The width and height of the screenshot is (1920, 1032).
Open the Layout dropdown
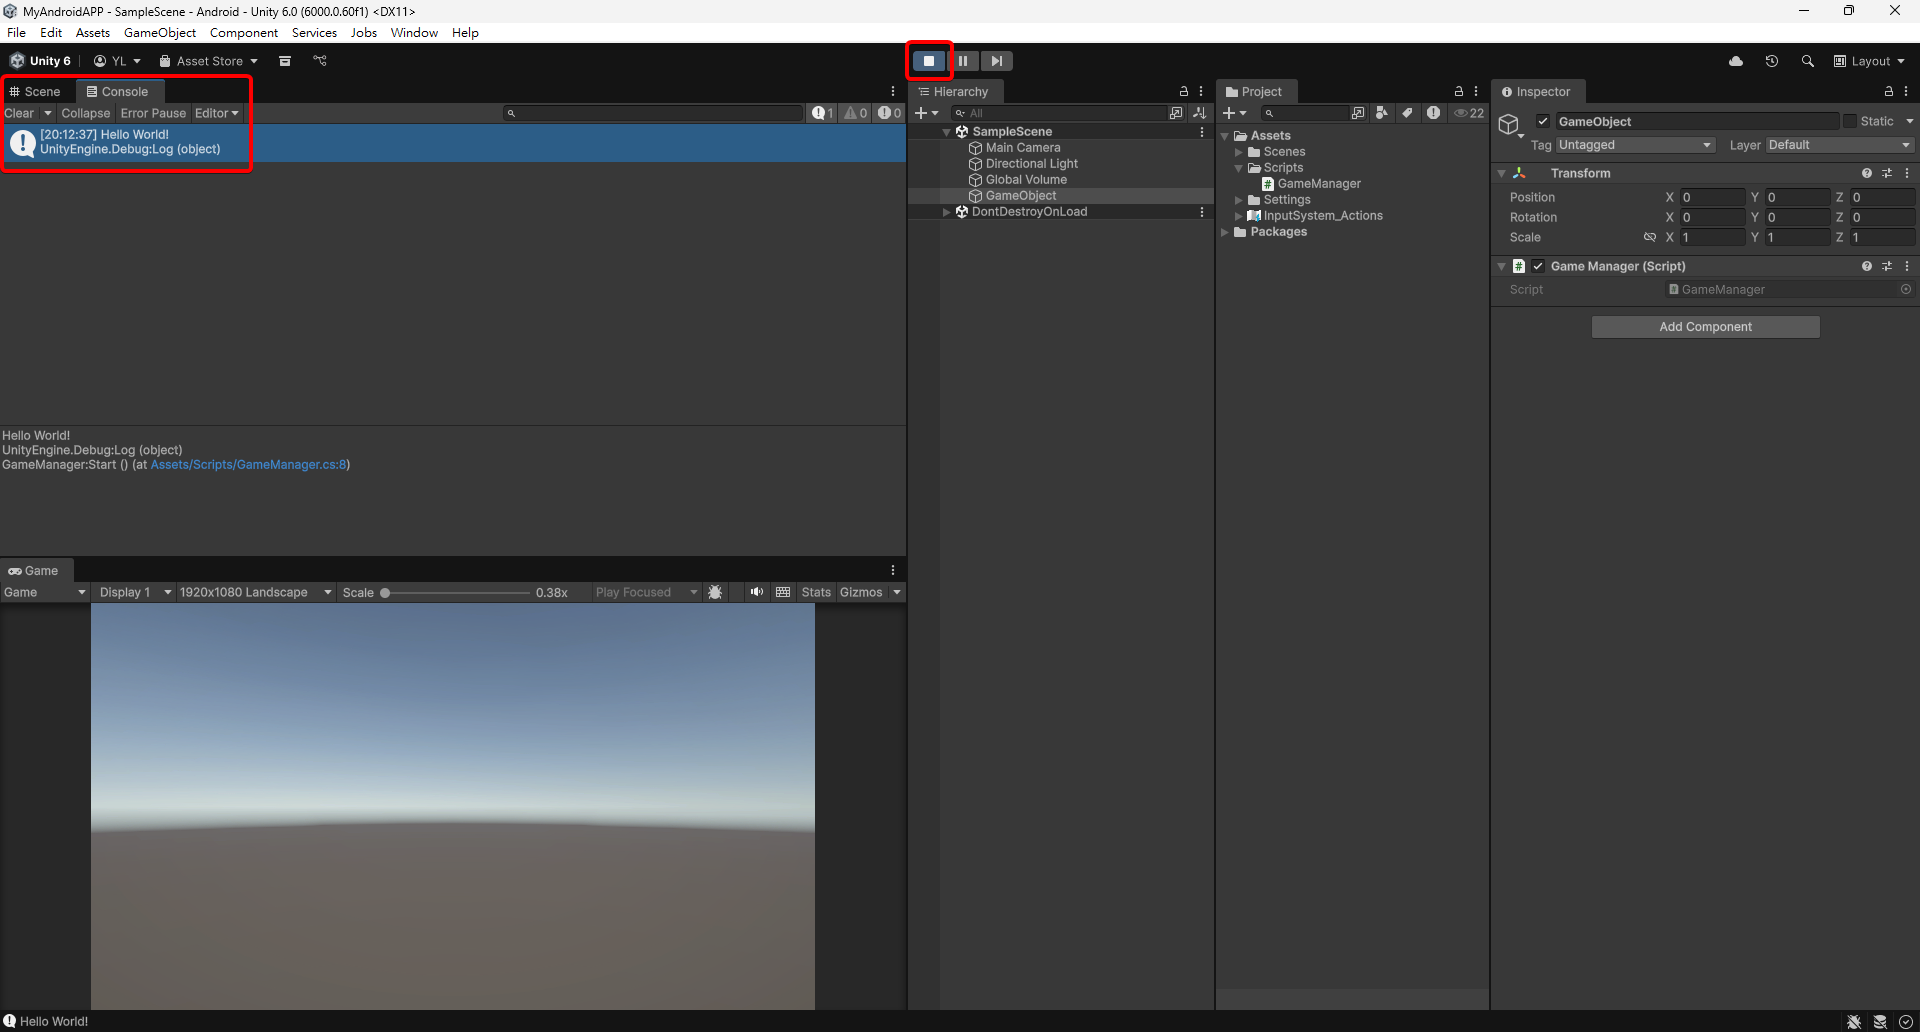(1869, 61)
